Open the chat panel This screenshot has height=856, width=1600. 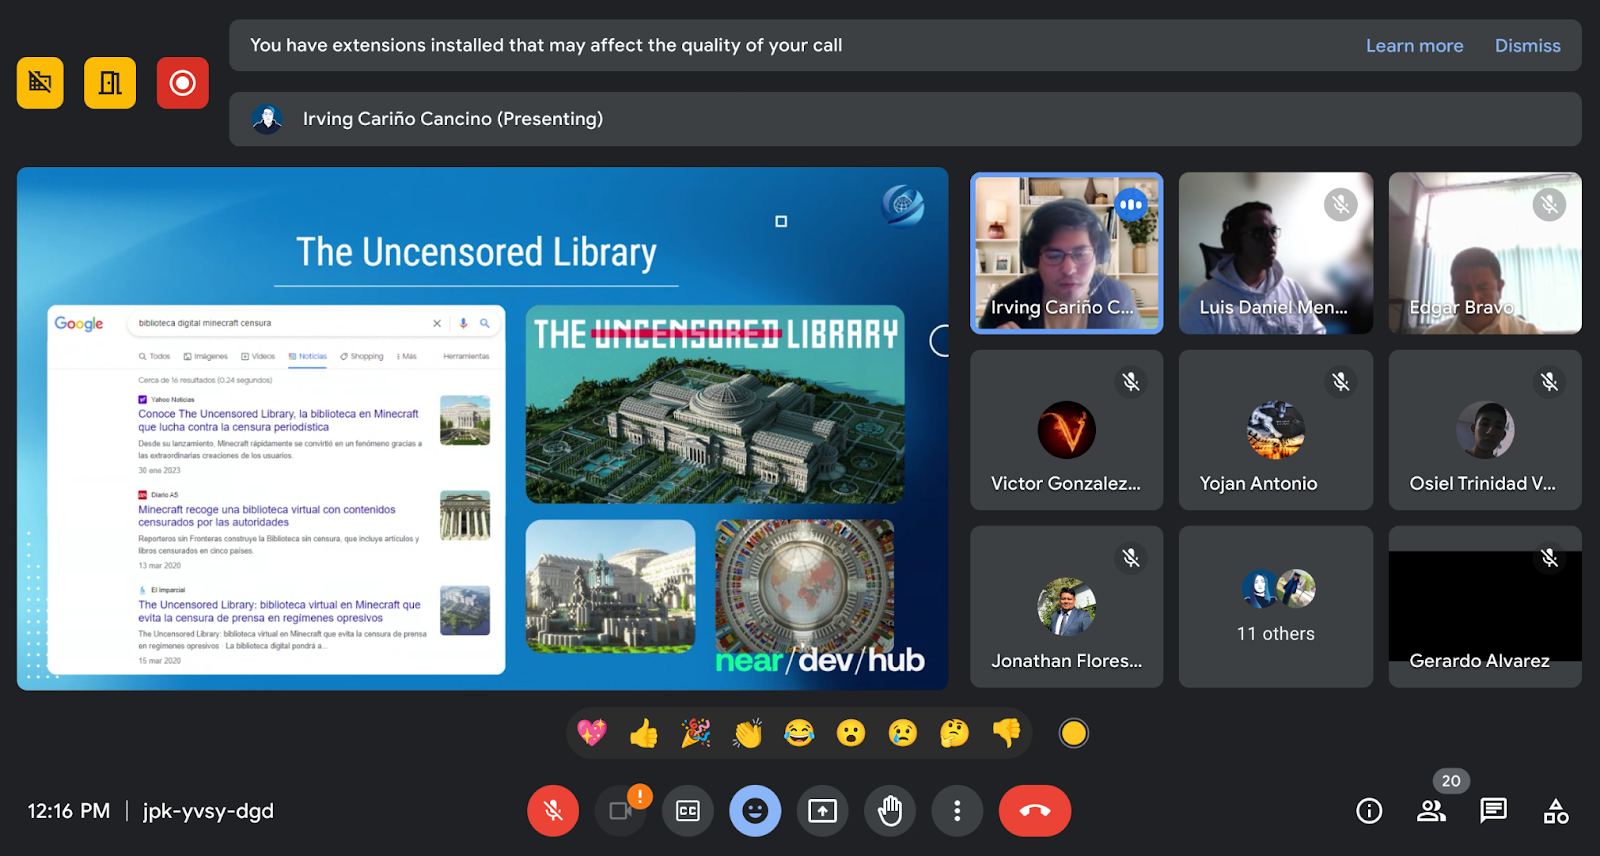[1494, 811]
